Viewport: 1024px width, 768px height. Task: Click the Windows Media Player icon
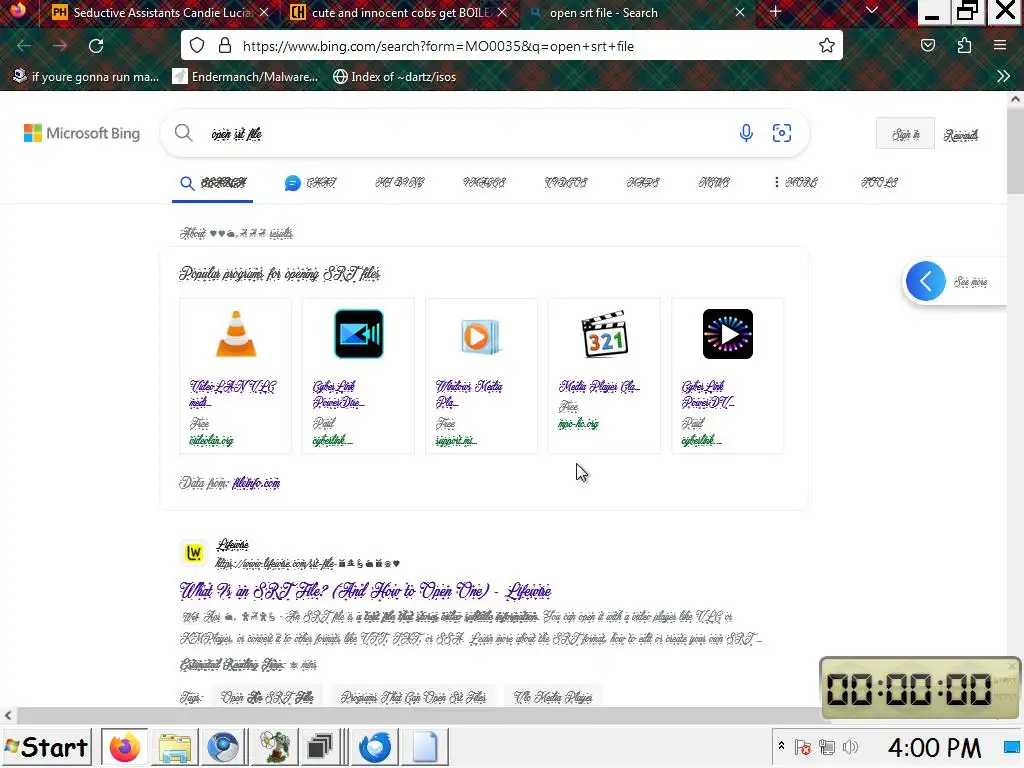coord(481,336)
